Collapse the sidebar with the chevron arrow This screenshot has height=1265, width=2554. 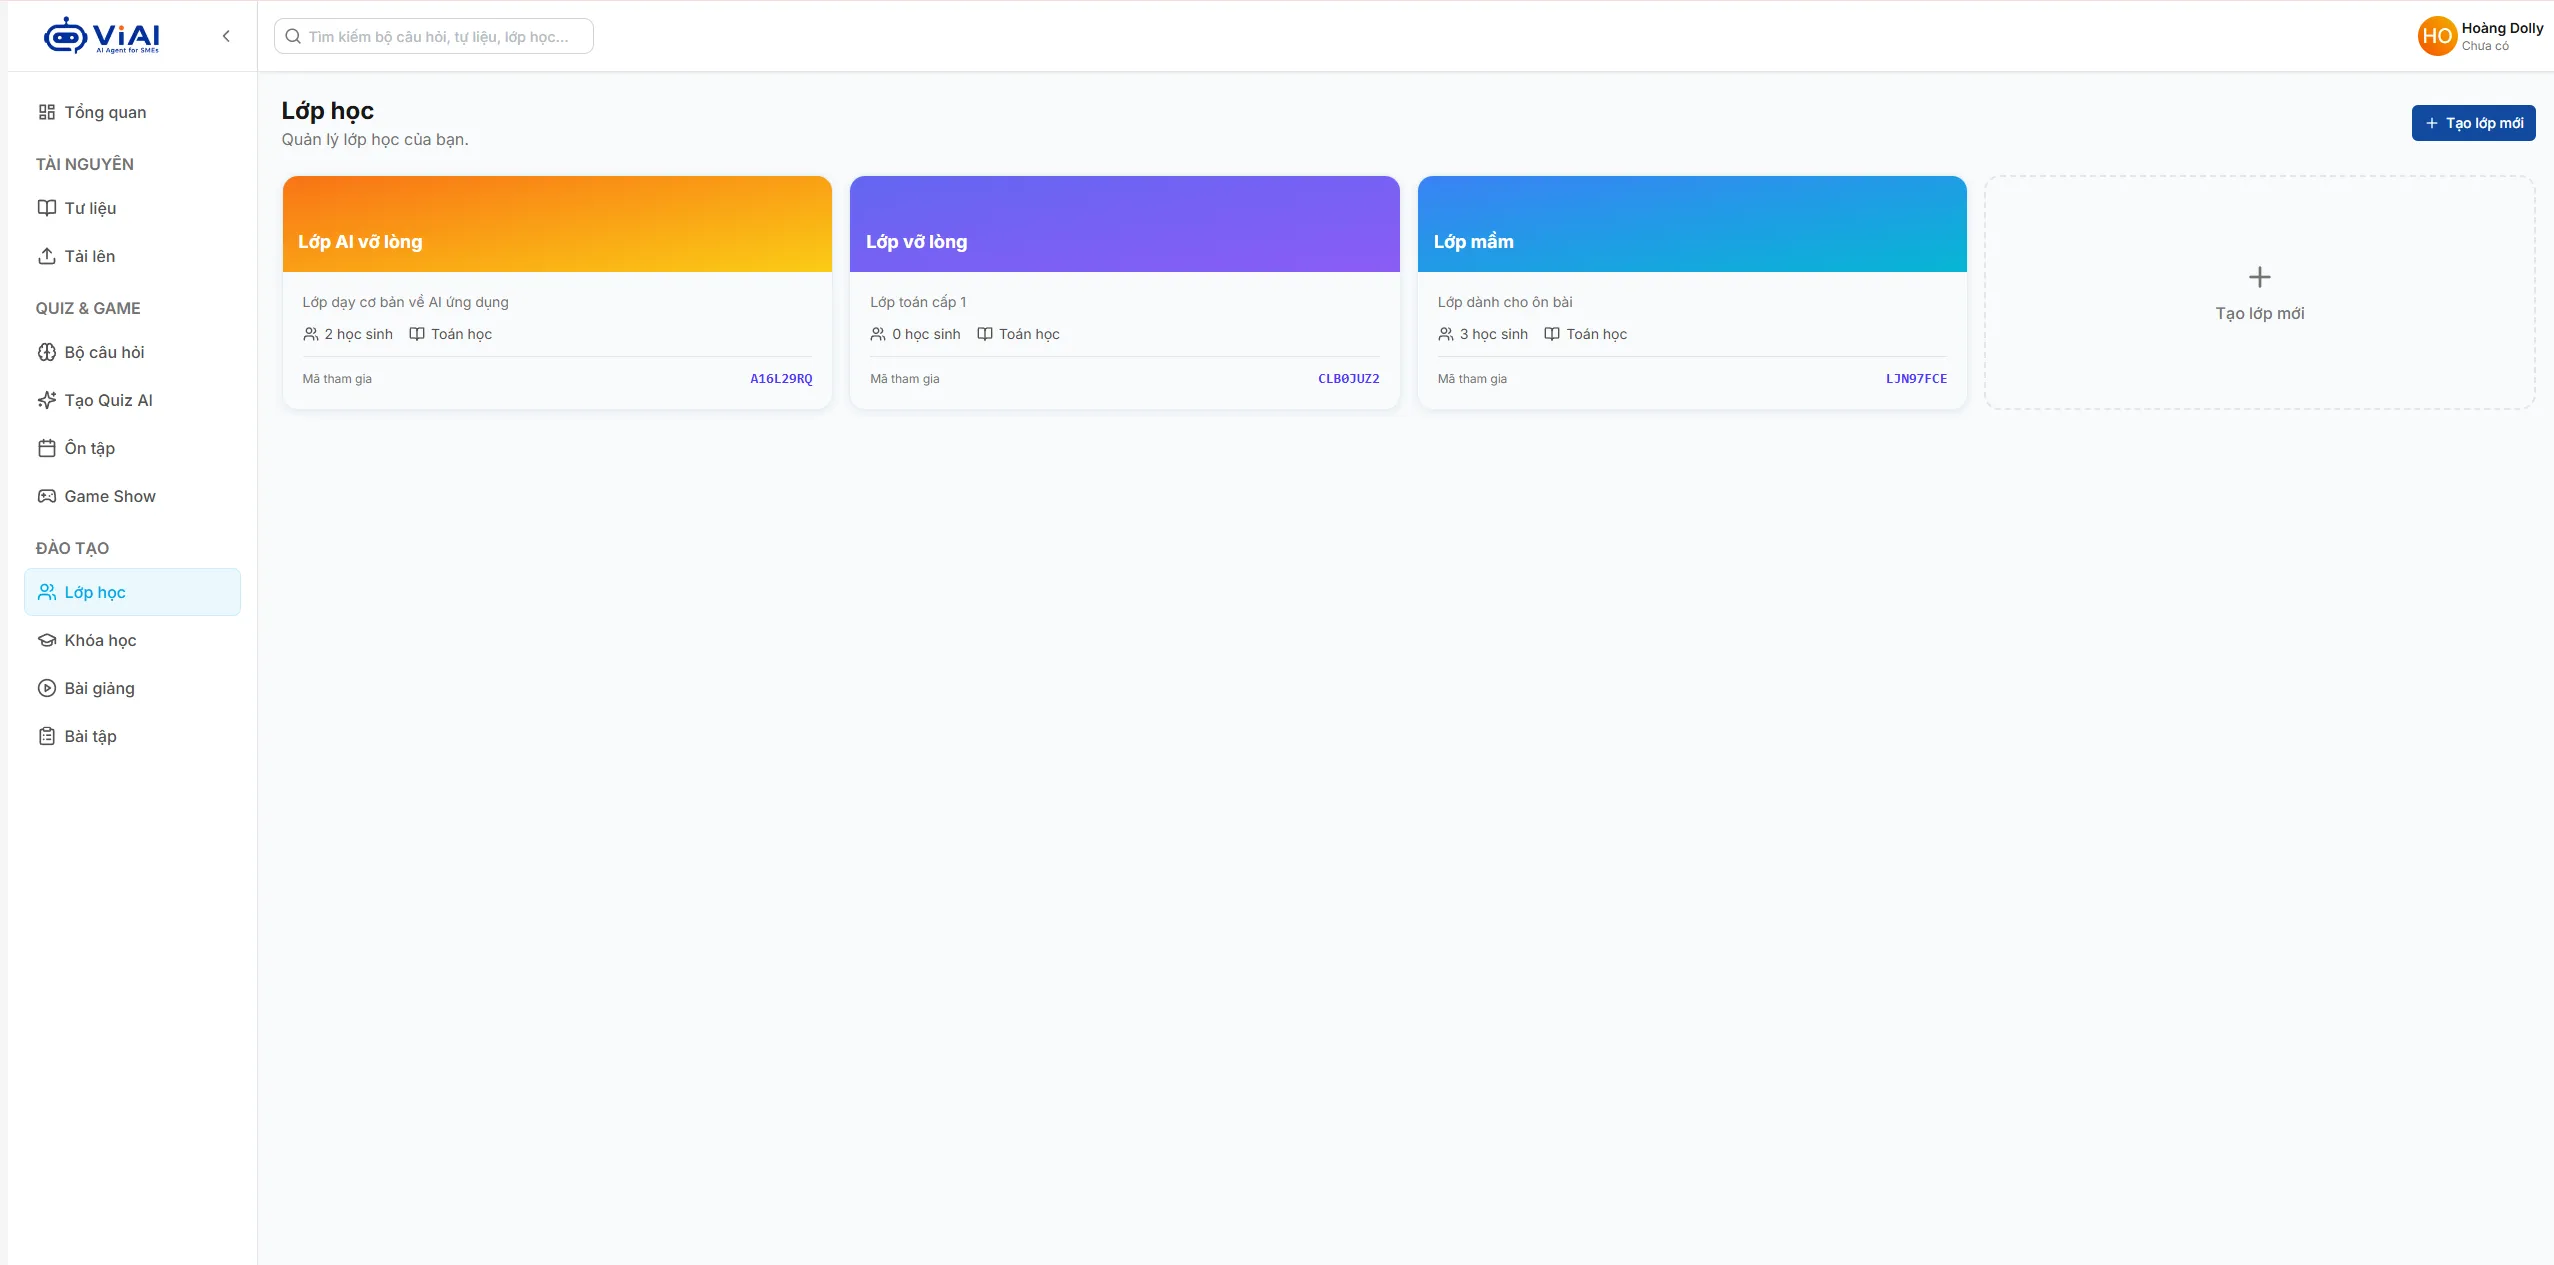(226, 36)
